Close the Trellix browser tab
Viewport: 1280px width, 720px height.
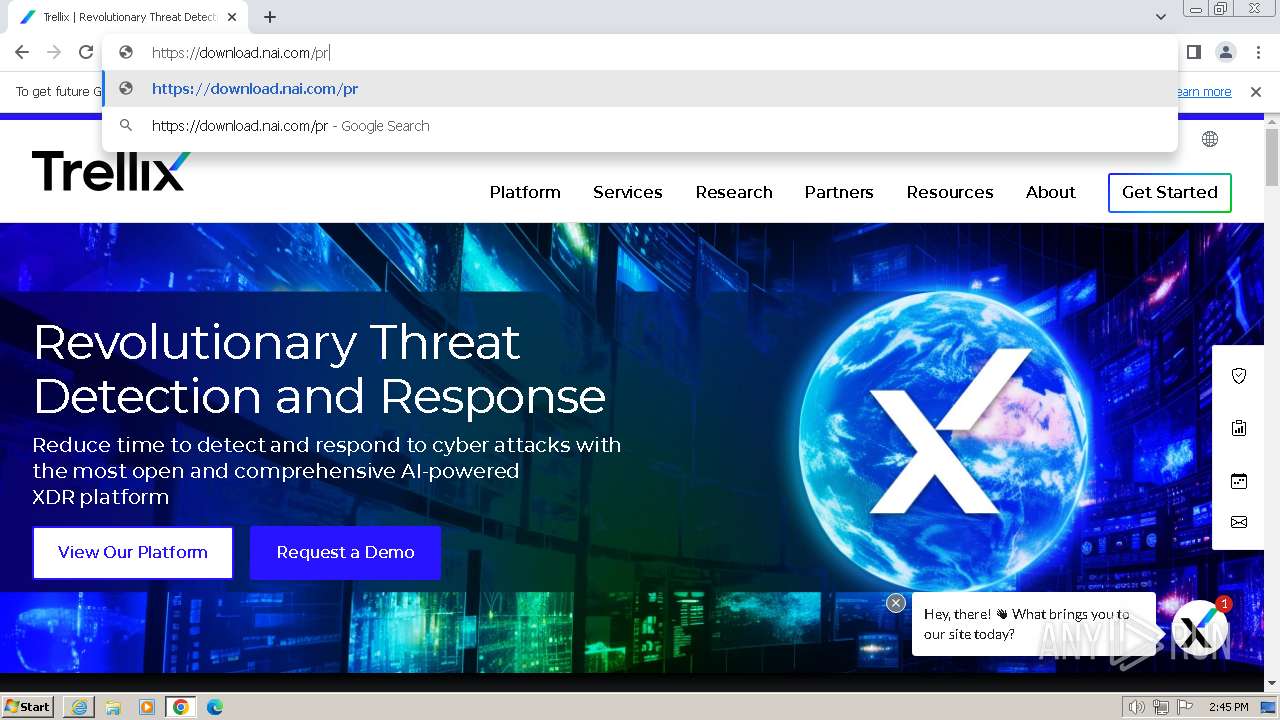point(232,17)
